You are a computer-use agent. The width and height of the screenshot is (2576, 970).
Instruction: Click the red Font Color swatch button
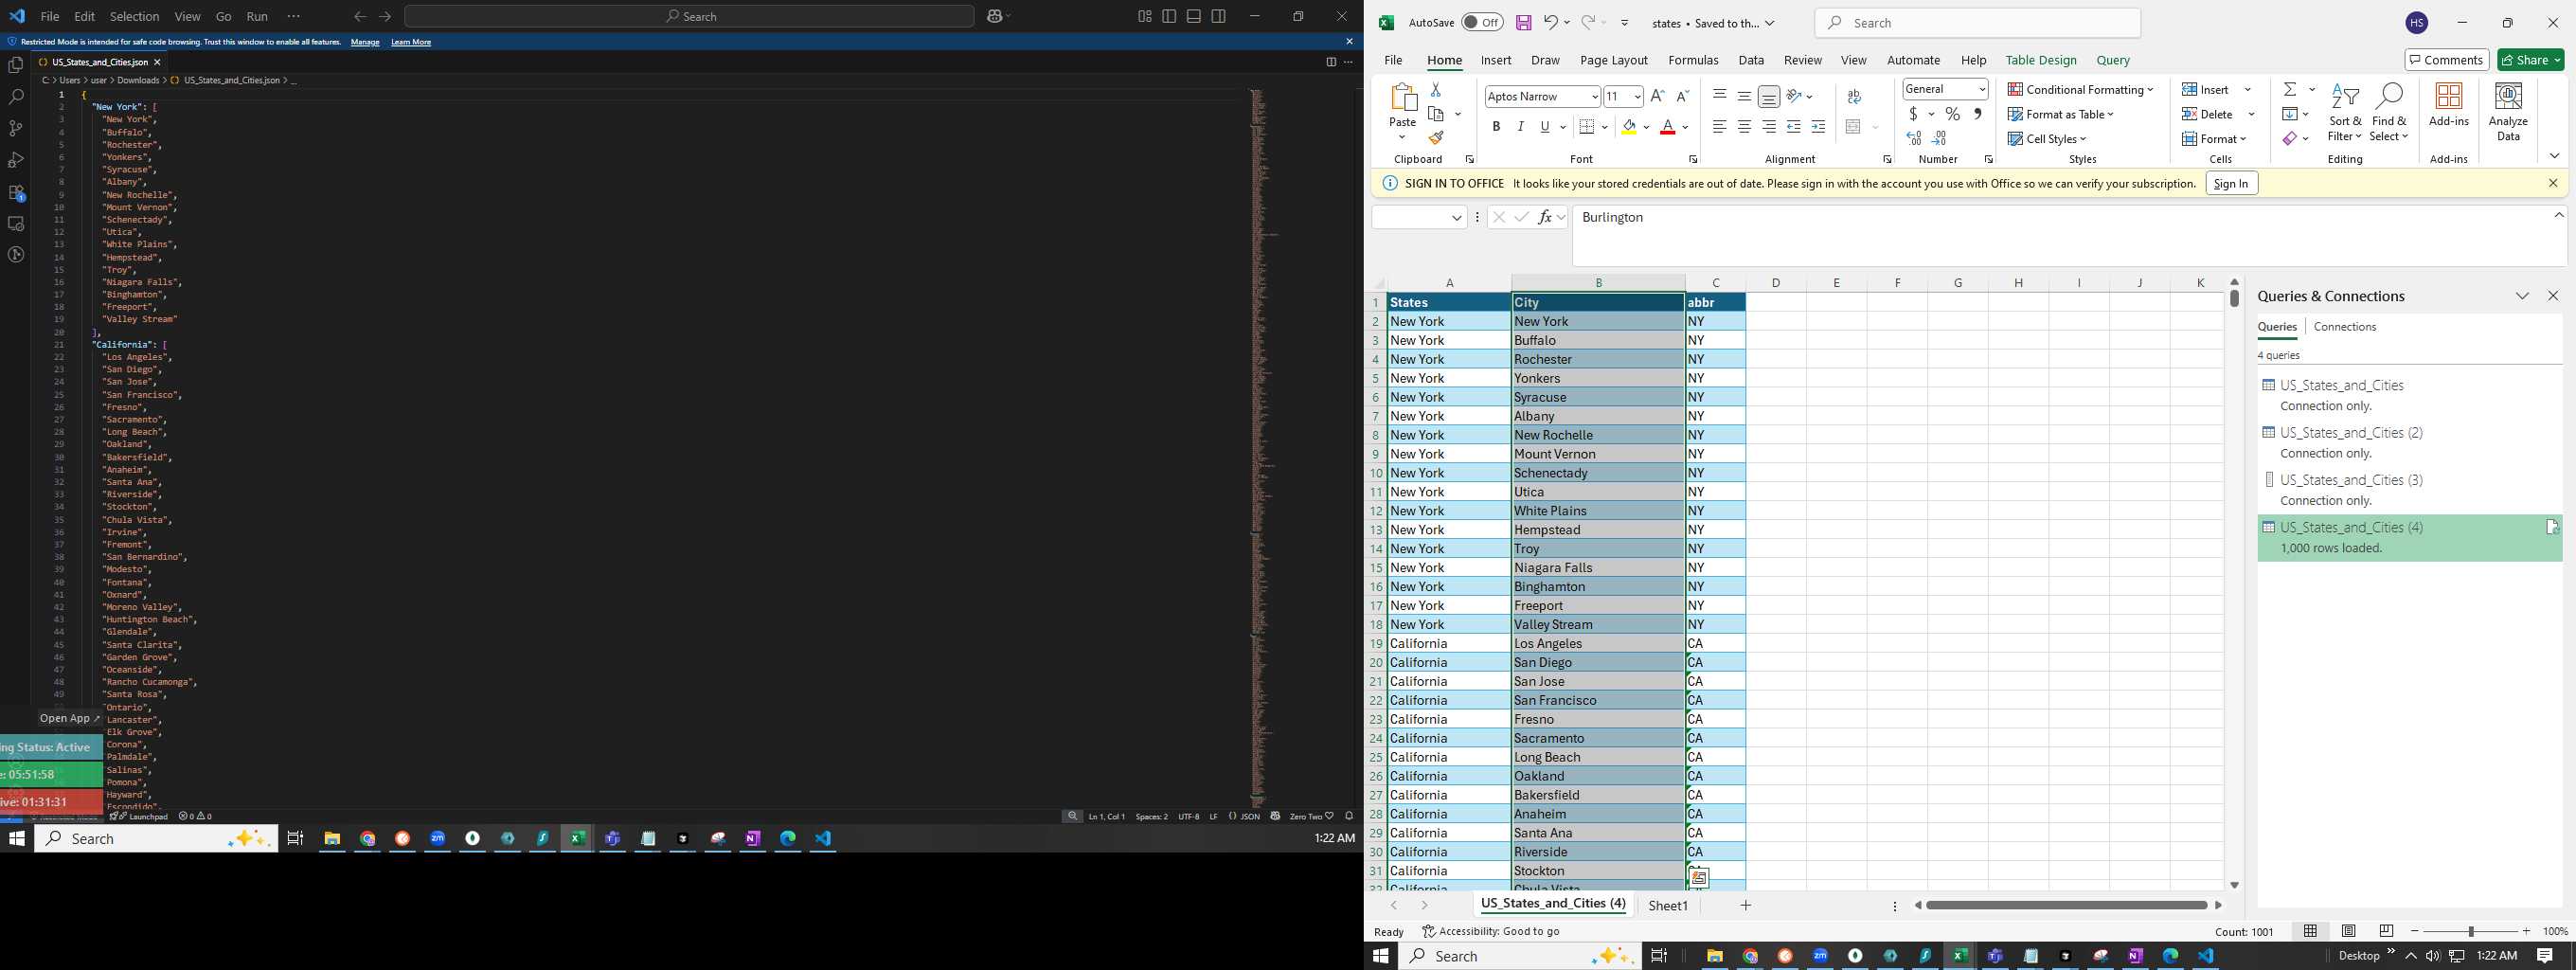pos(1667,127)
